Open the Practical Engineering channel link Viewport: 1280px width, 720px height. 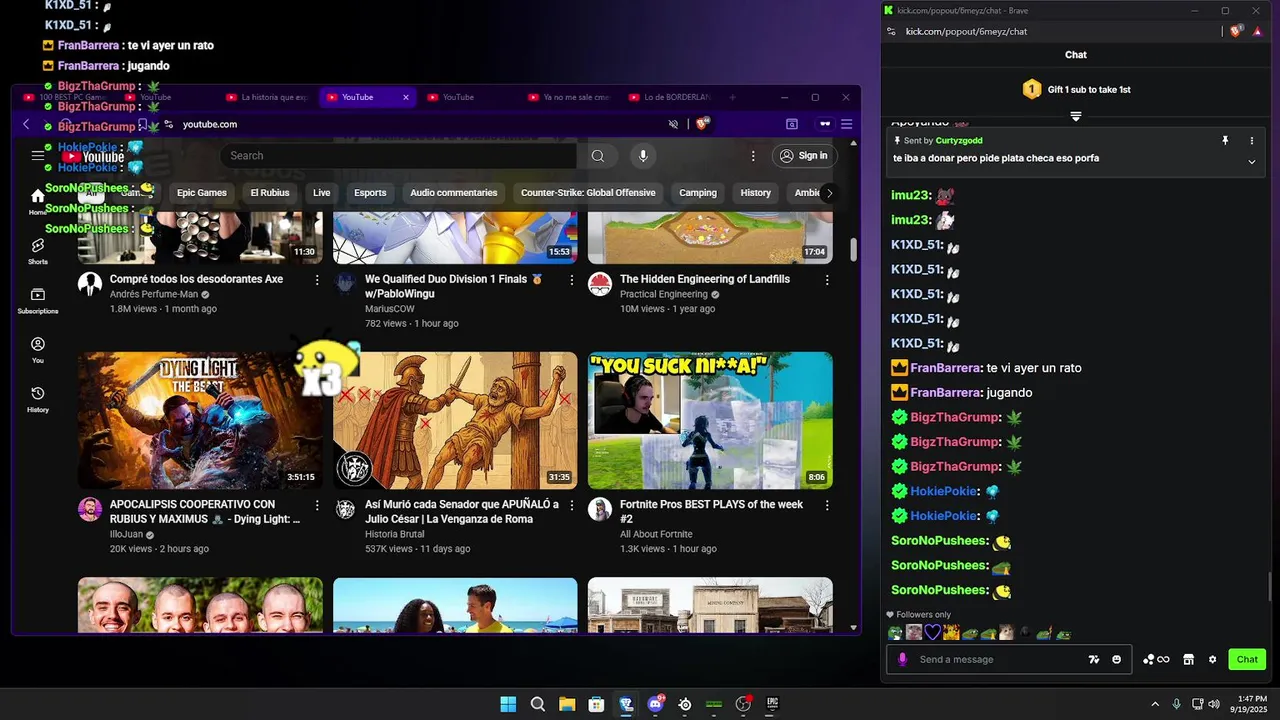pyautogui.click(x=662, y=295)
